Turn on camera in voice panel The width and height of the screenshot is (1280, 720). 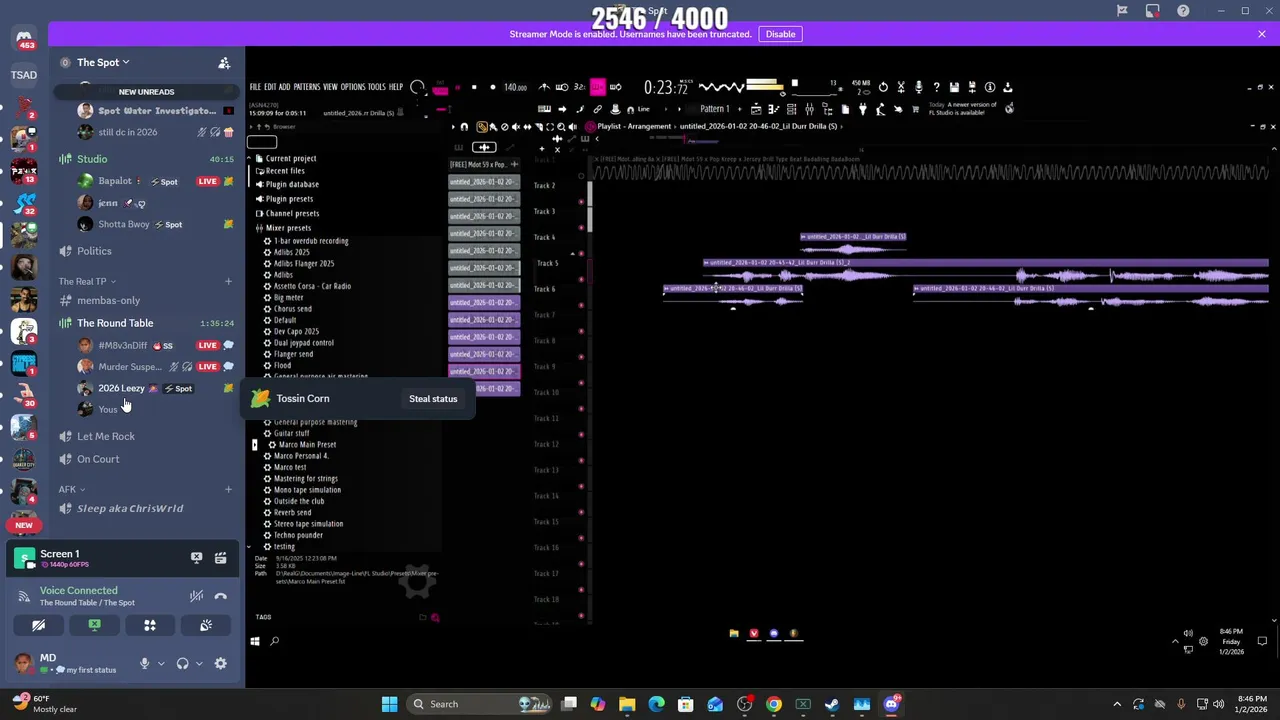coord(38,625)
